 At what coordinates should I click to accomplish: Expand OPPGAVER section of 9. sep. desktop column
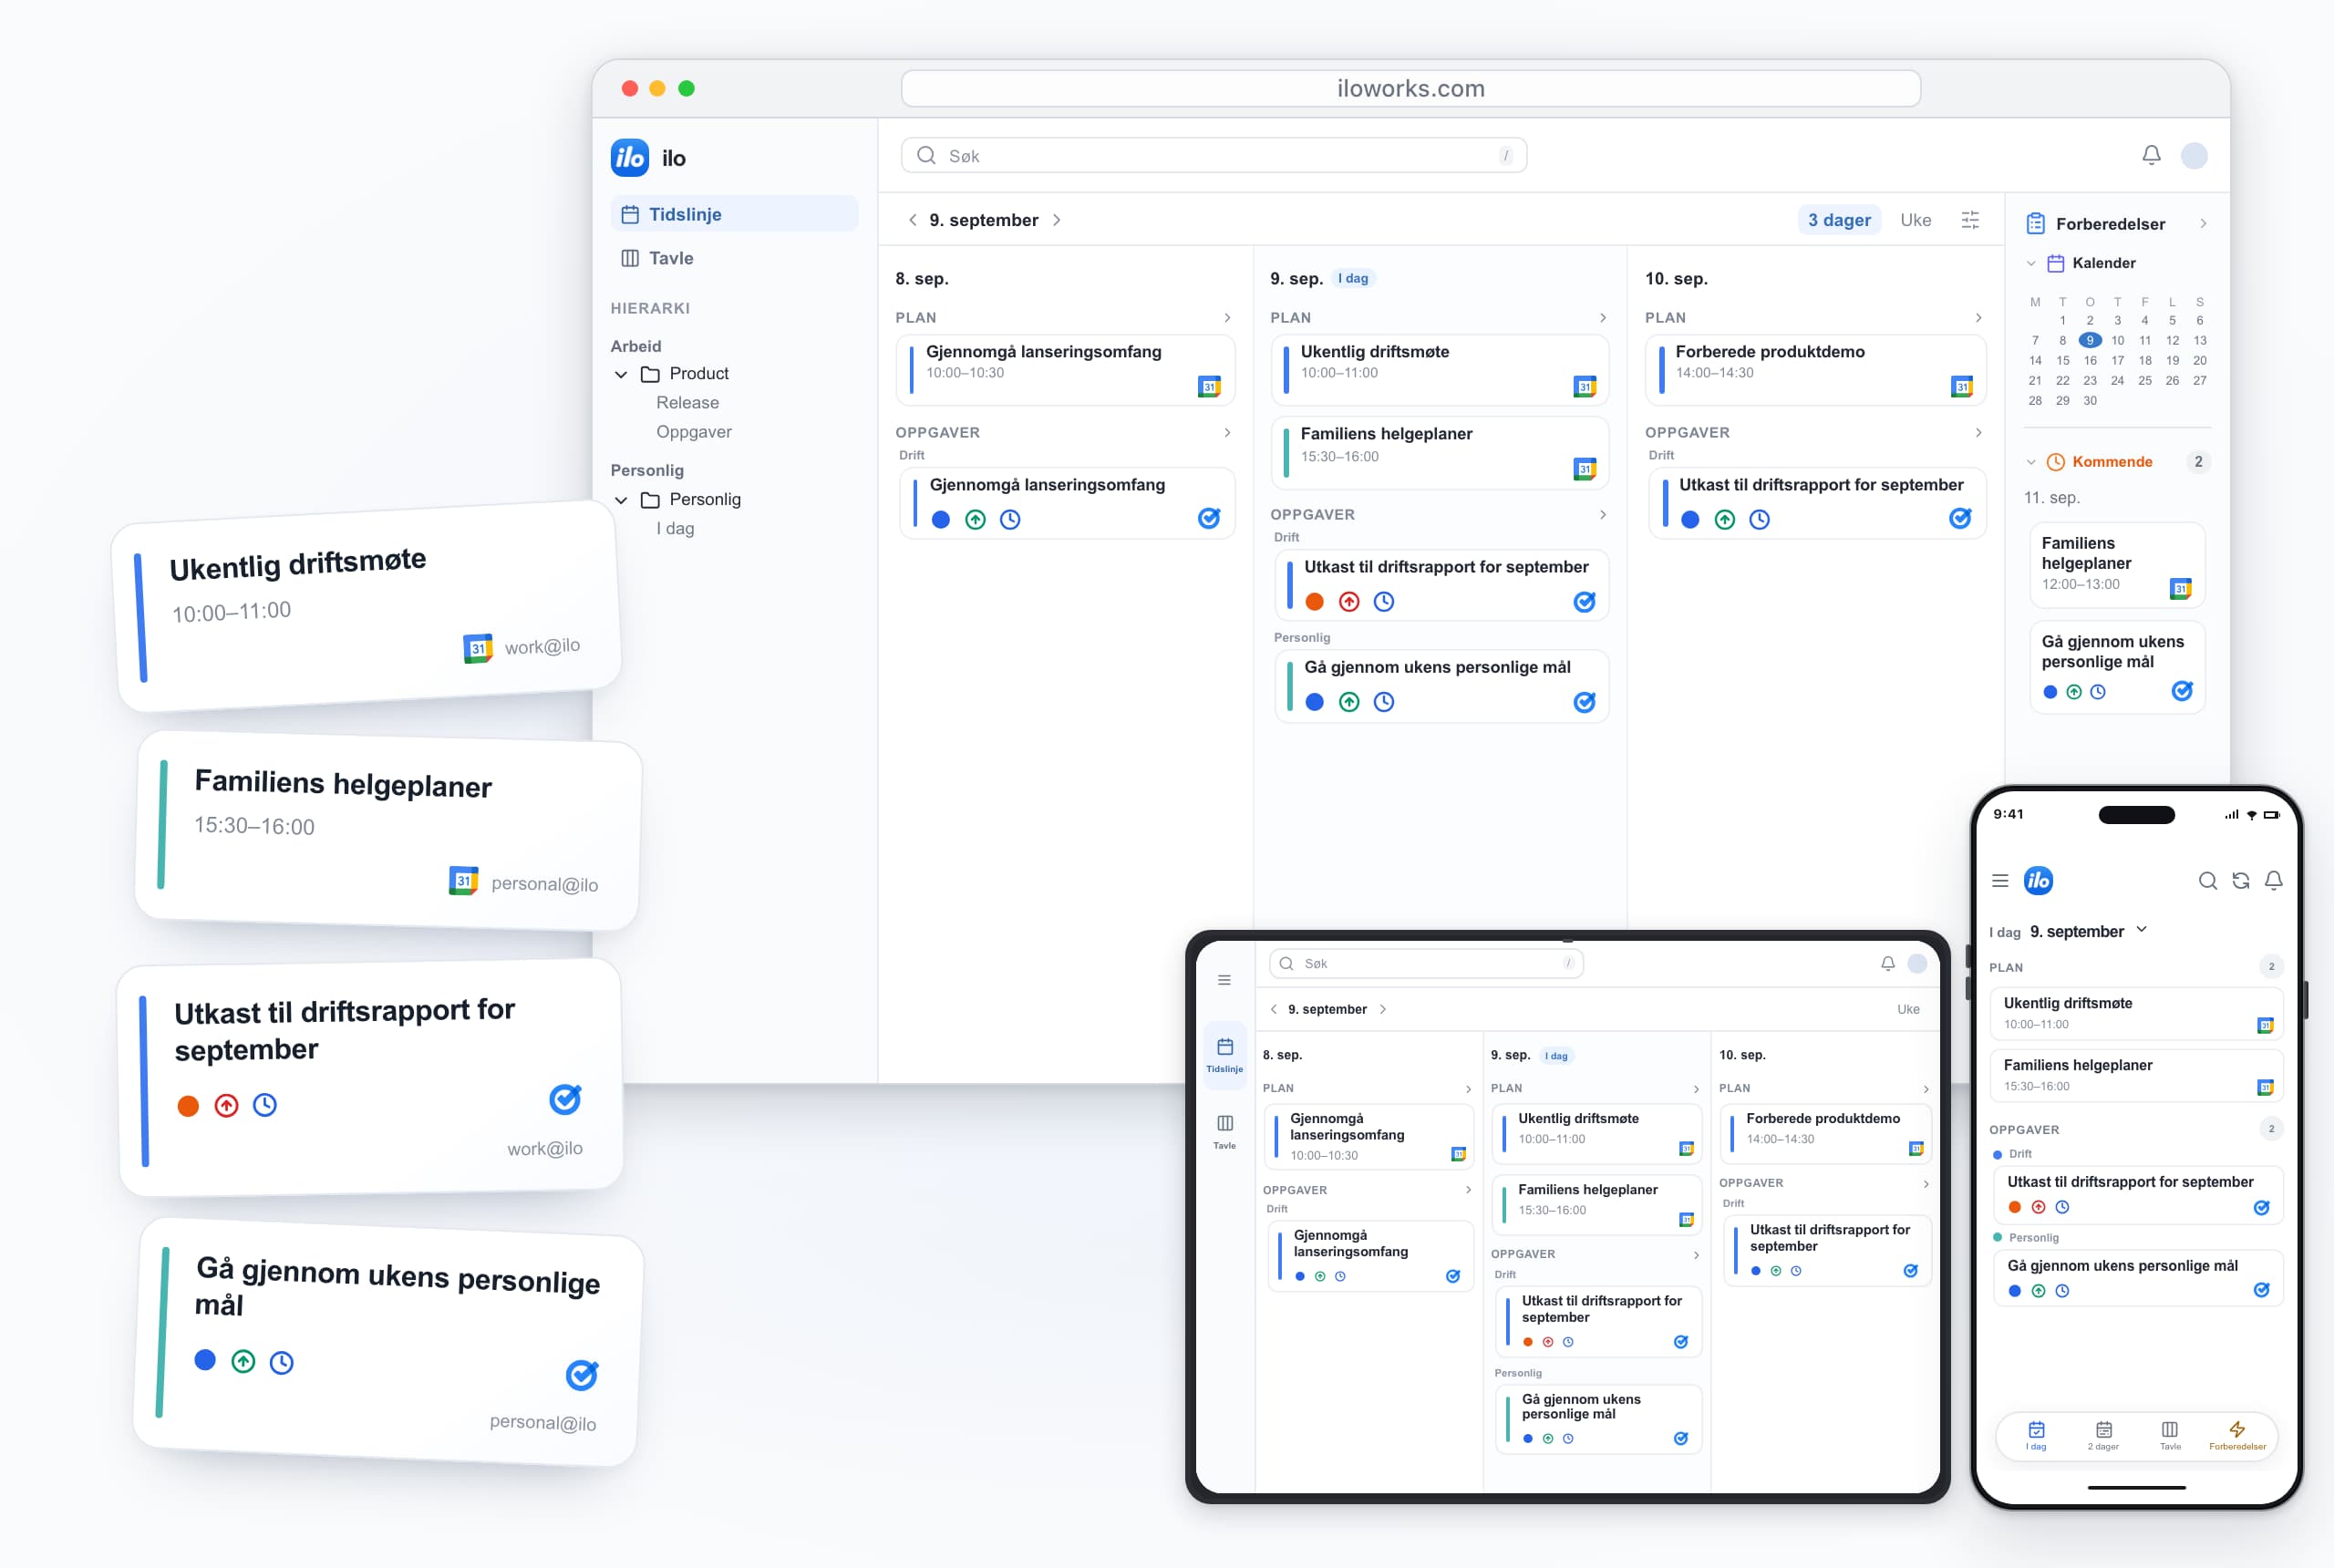coord(1602,515)
